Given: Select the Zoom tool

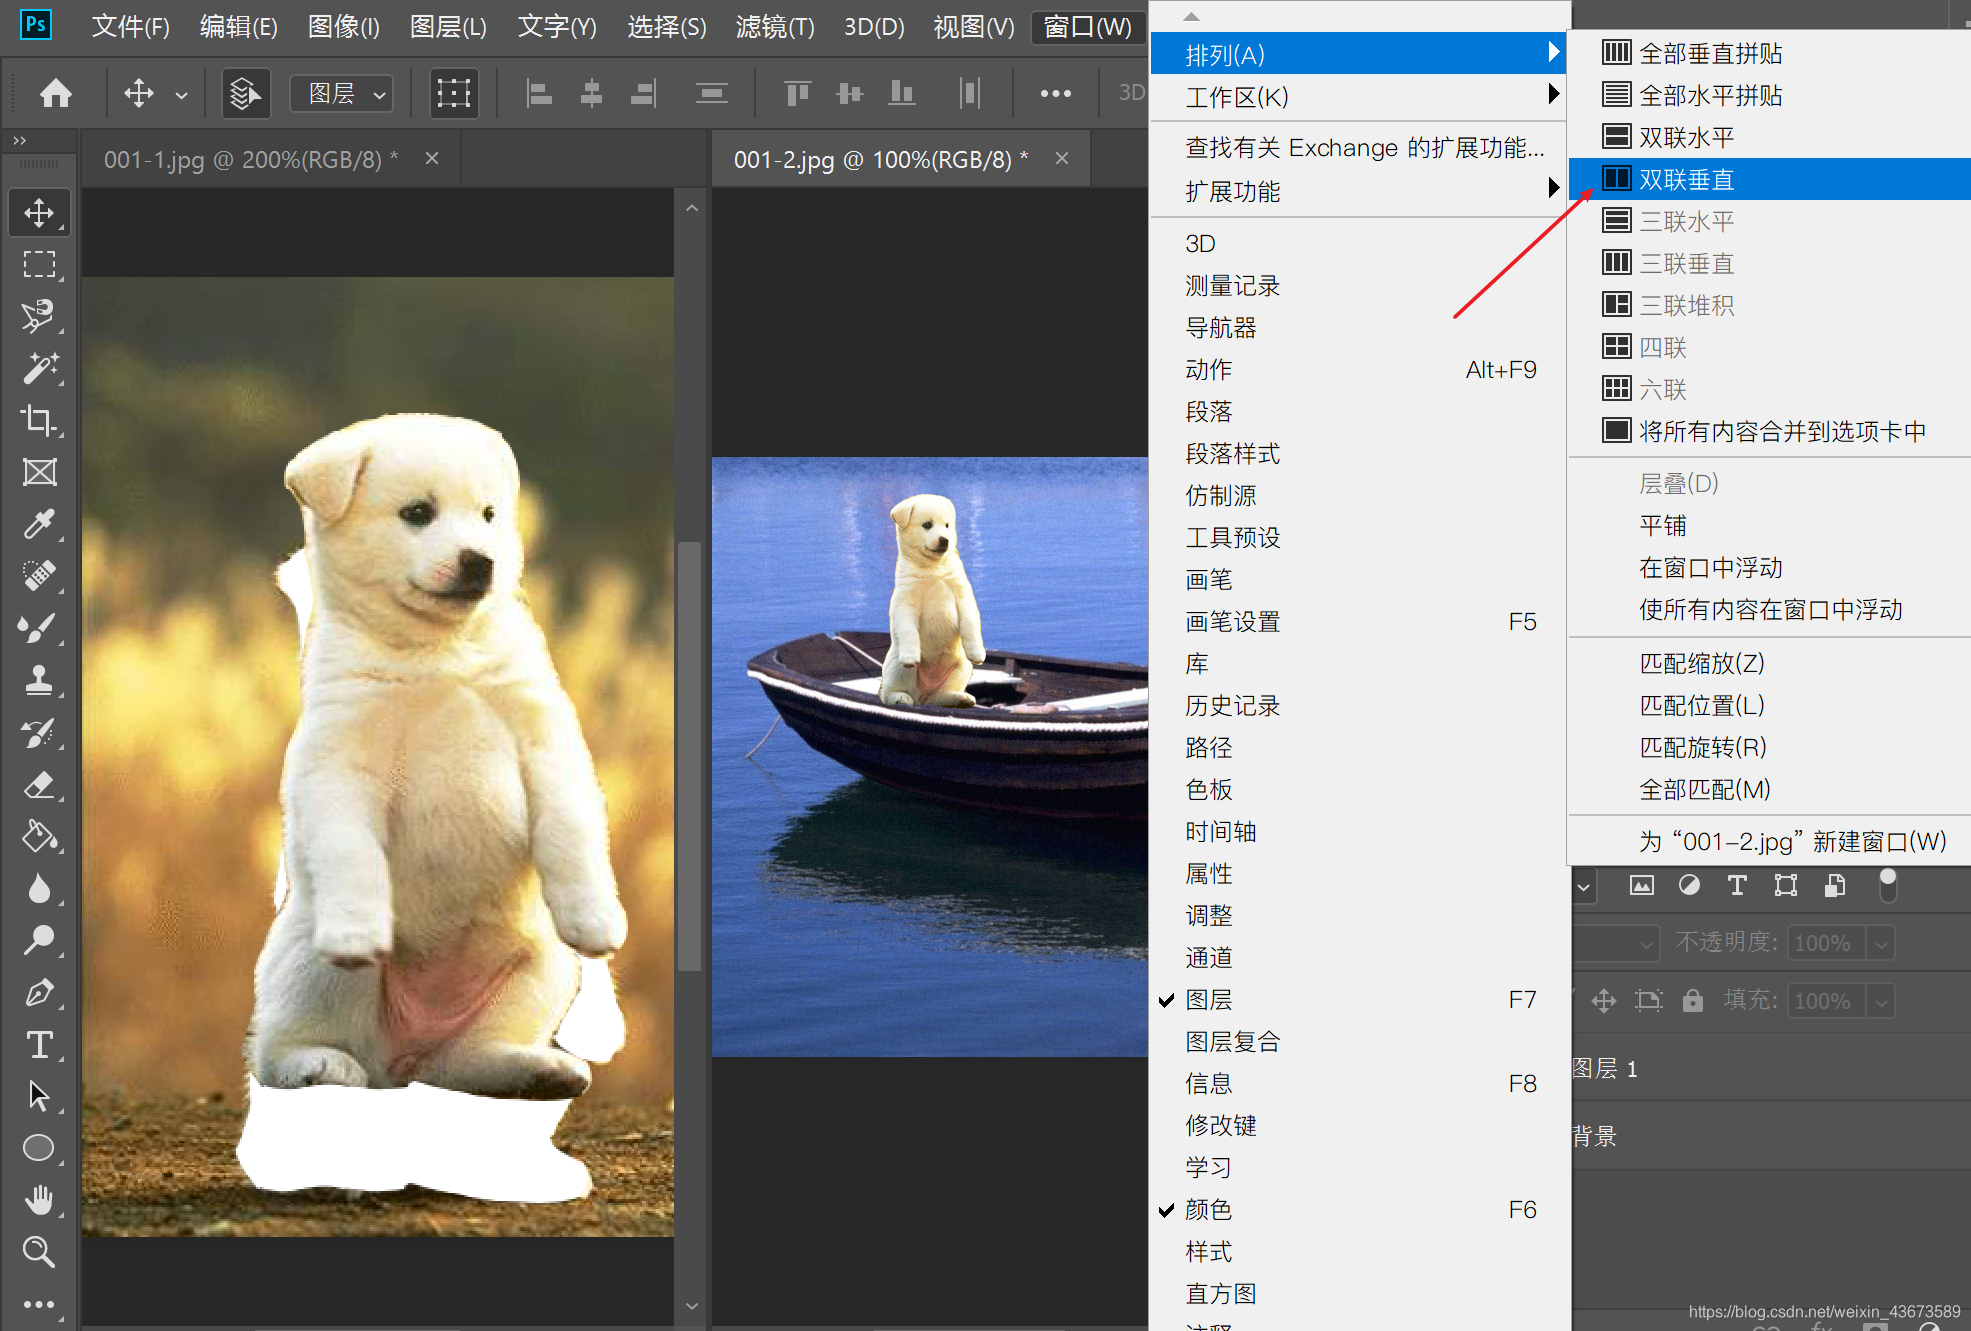Looking at the screenshot, I should (x=39, y=1252).
